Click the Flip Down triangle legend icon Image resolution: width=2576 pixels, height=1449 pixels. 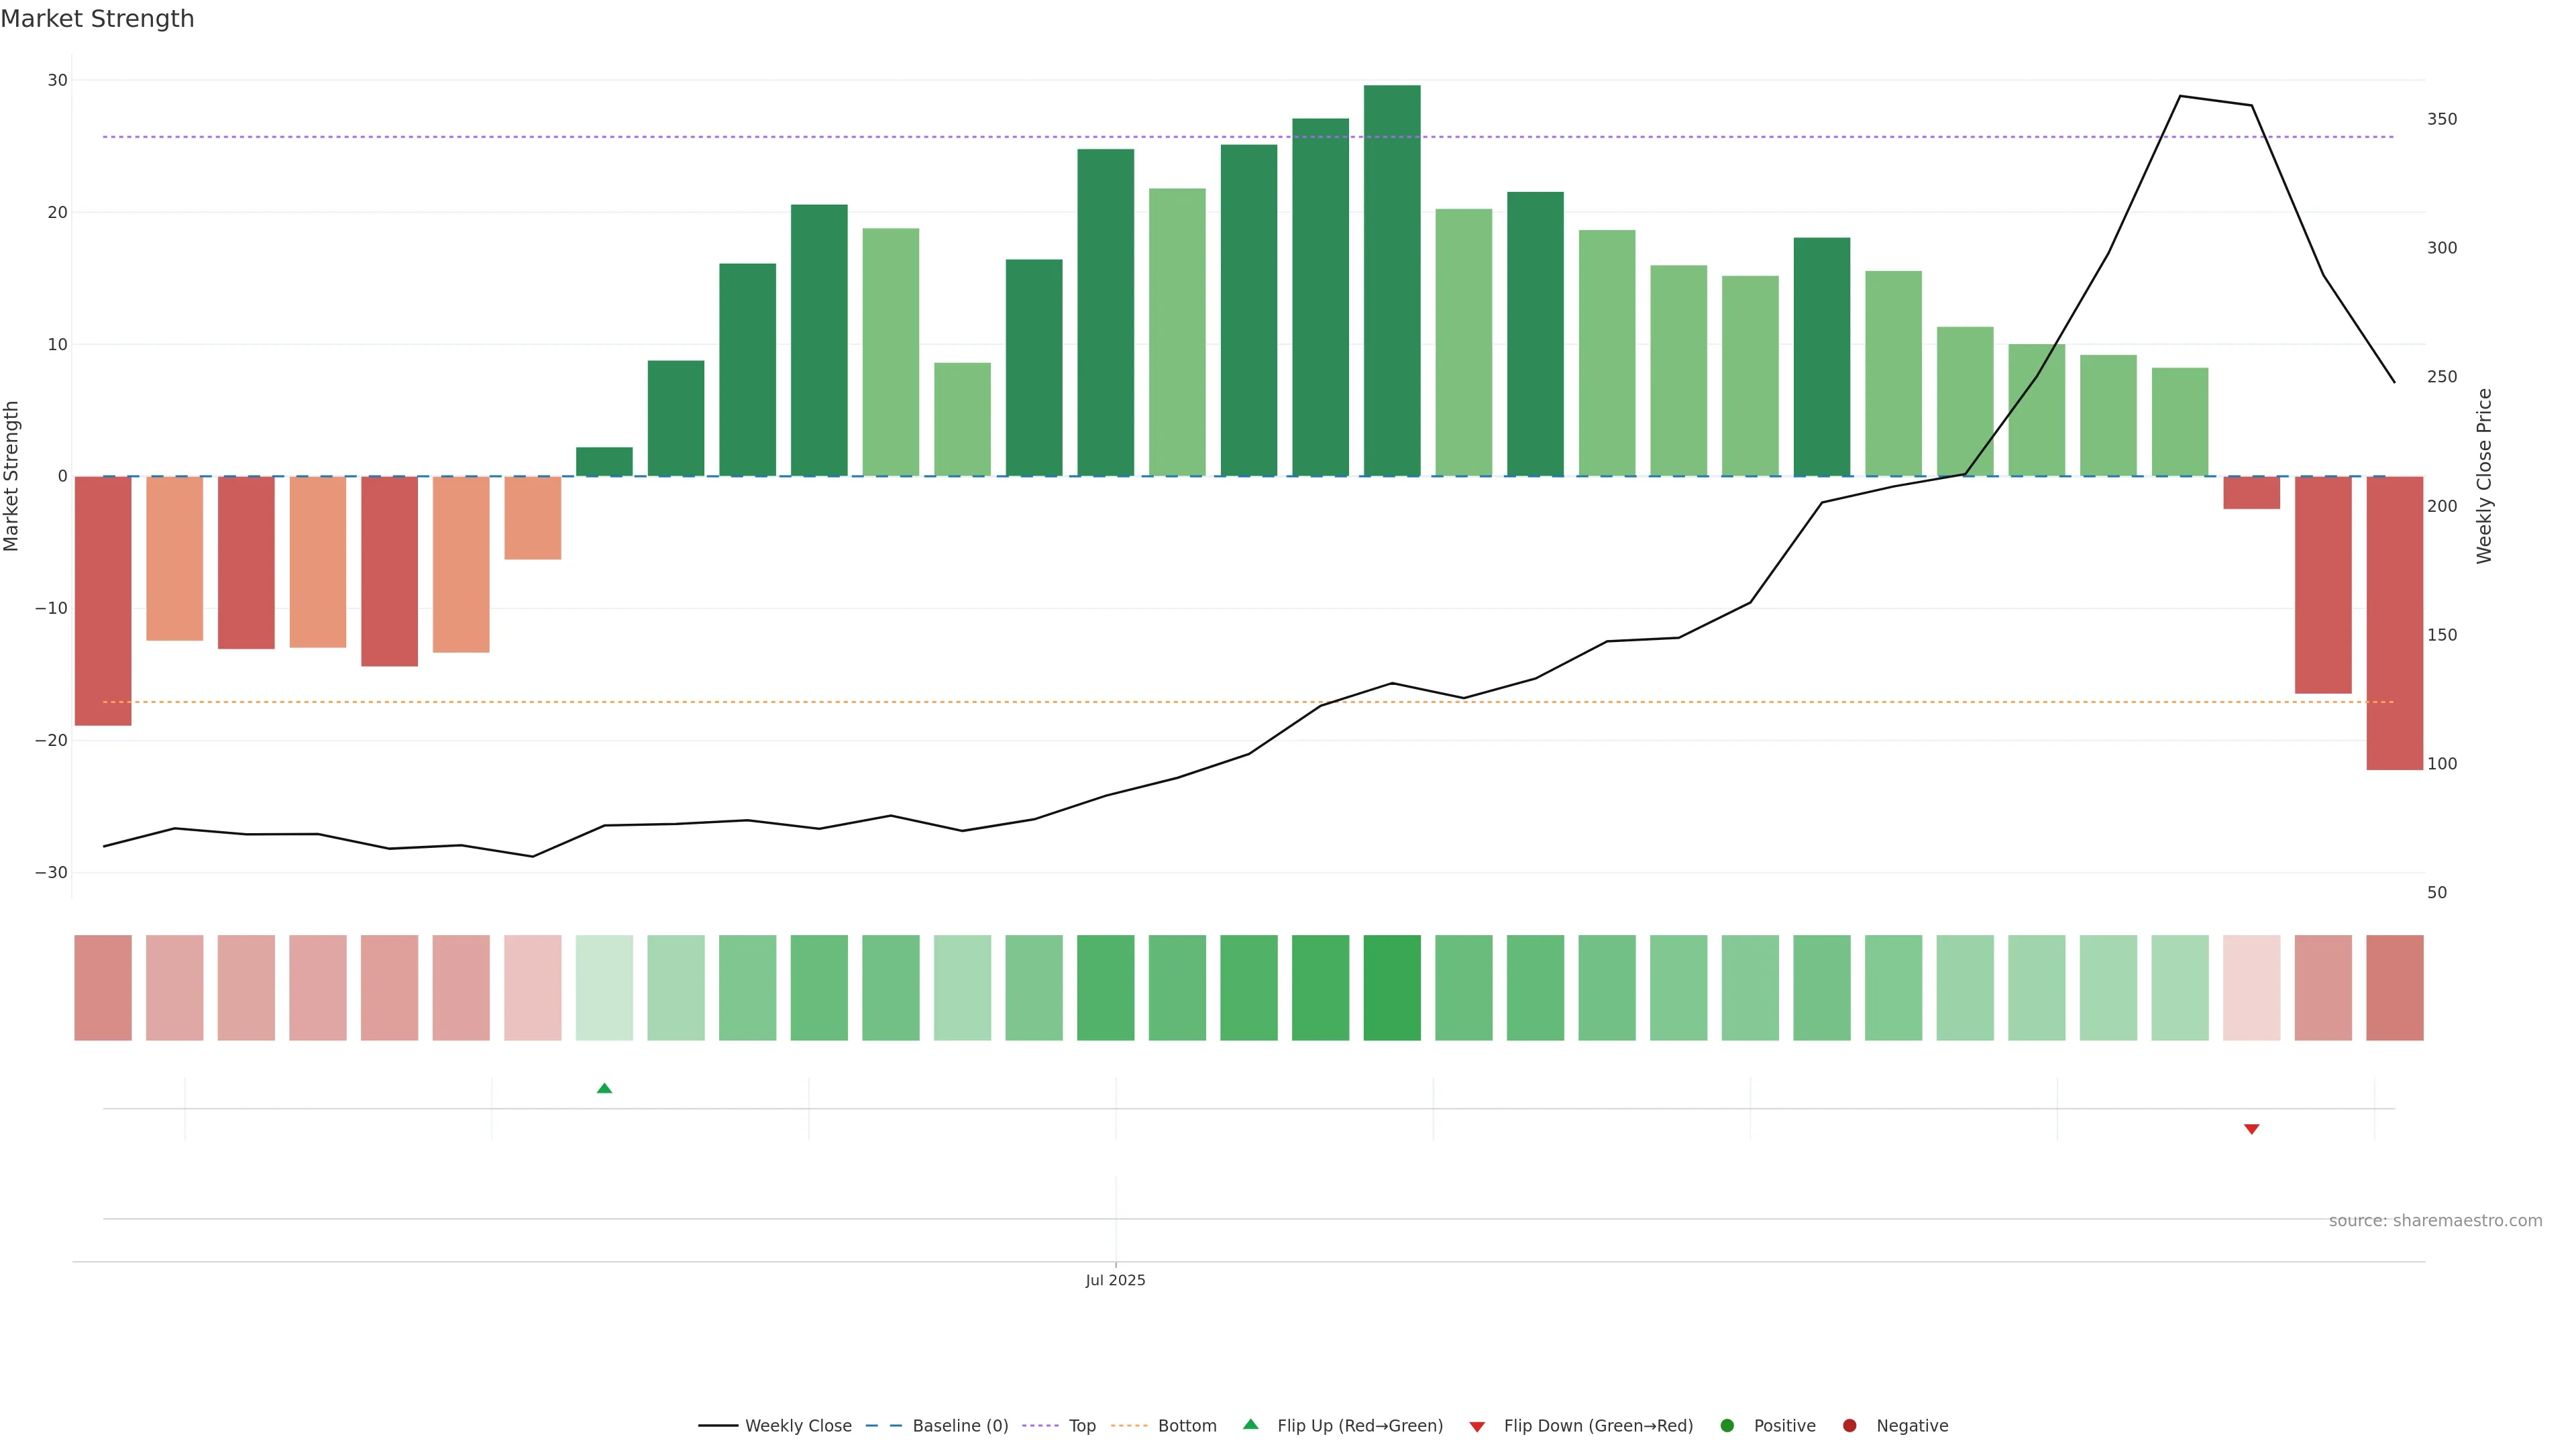[x=1477, y=1427]
